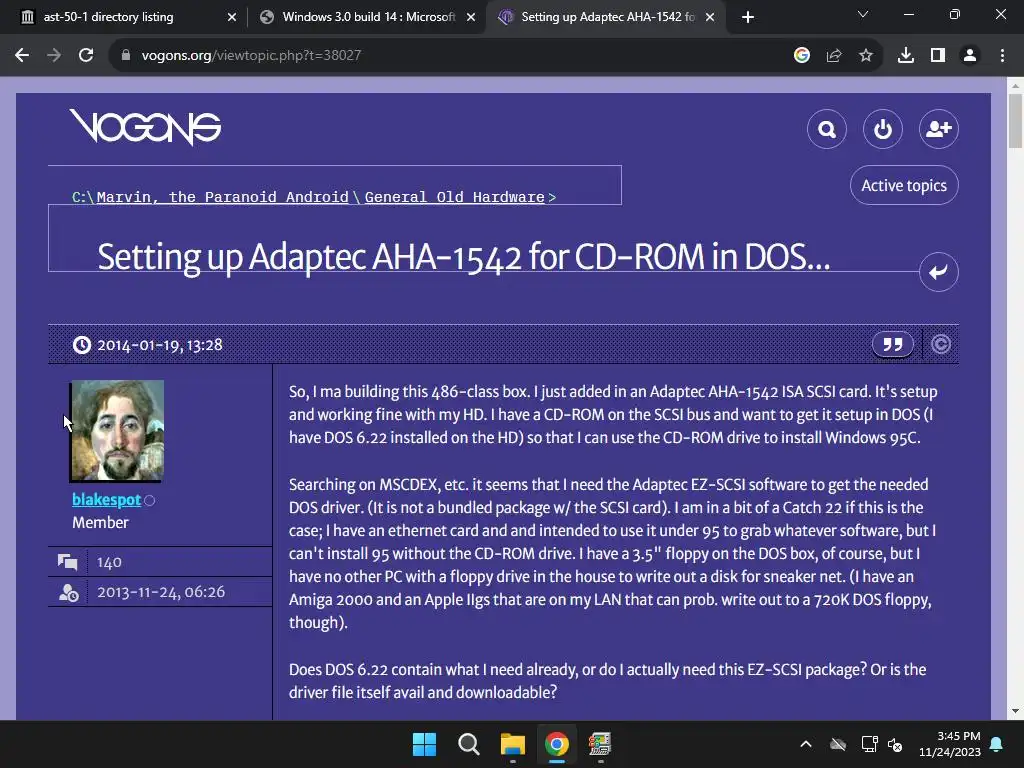Image resolution: width=1024 pixels, height=768 pixels.
Task: Click the VOGONS logo
Action: pos(145,127)
